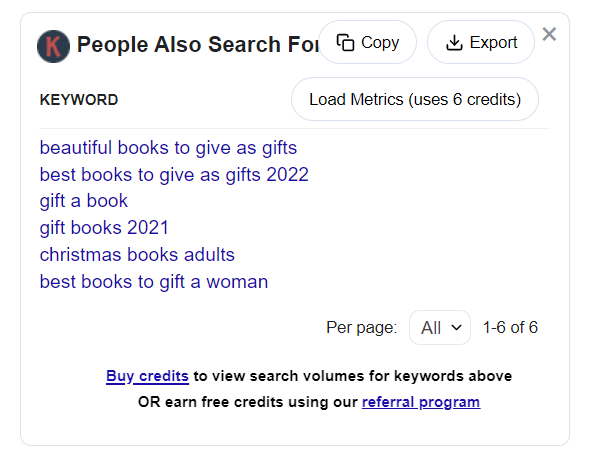597x456 pixels.
Task: Click the KEYWORD column header
Action: pos(79,100)
